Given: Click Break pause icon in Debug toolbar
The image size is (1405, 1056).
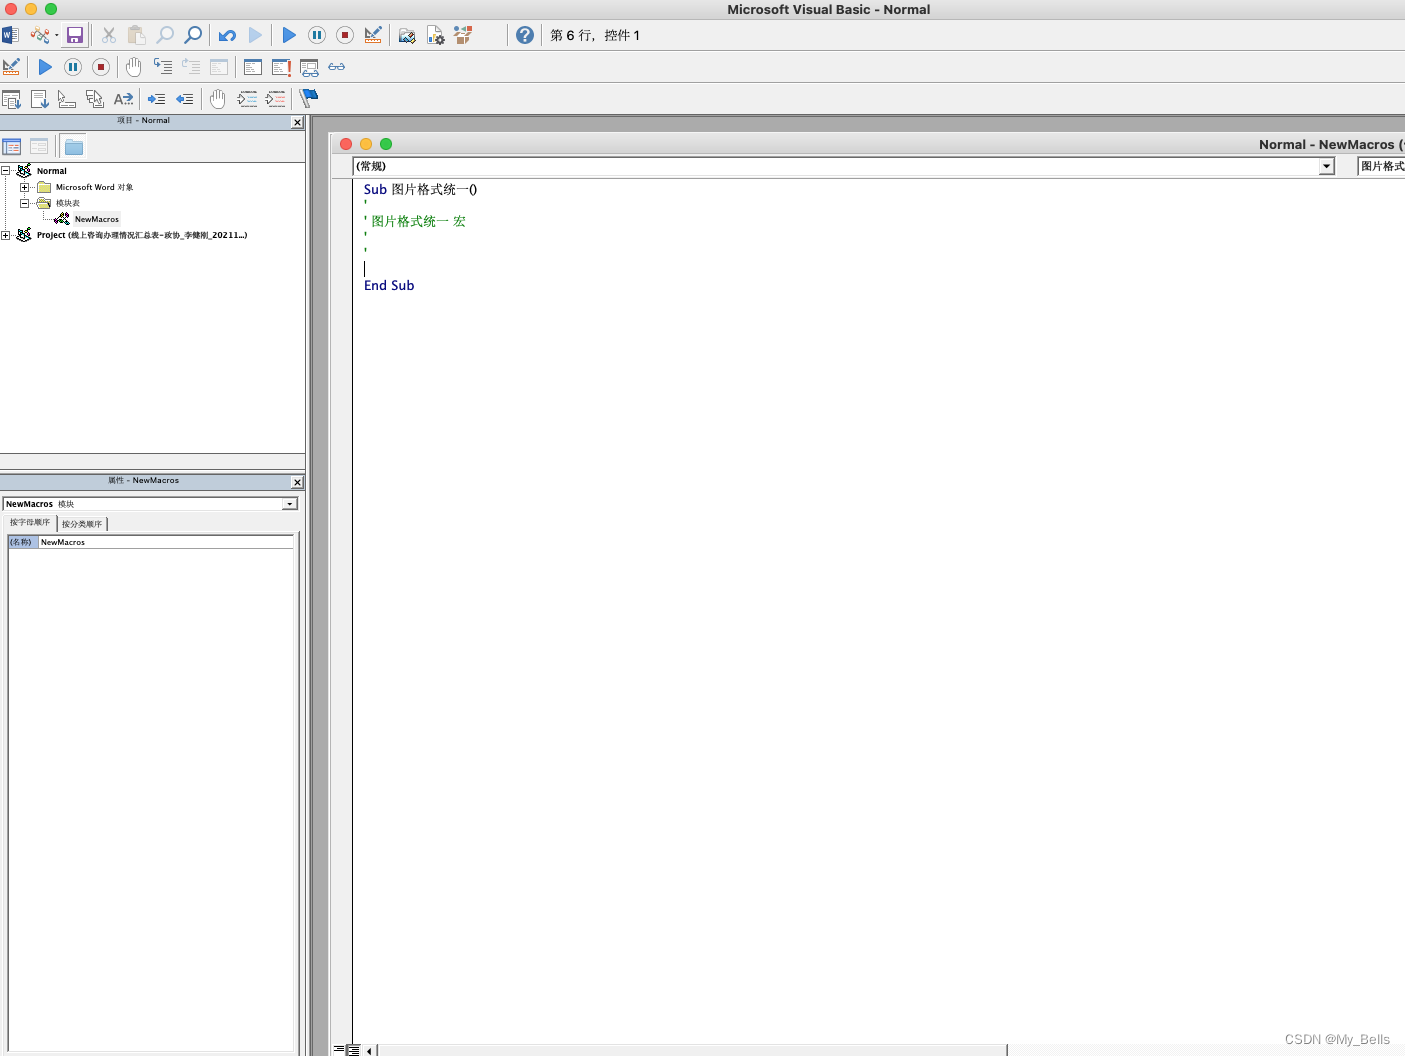Looking at the screenshot, I should coord(73,67).
